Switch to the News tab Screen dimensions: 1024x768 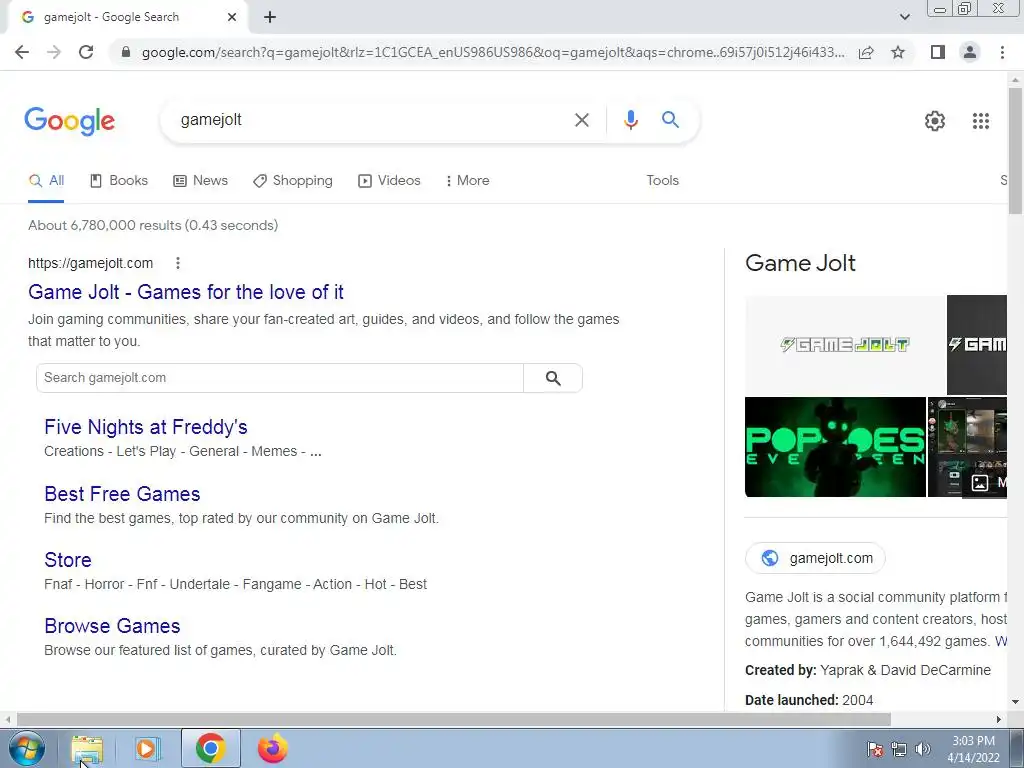coord(200,181)
